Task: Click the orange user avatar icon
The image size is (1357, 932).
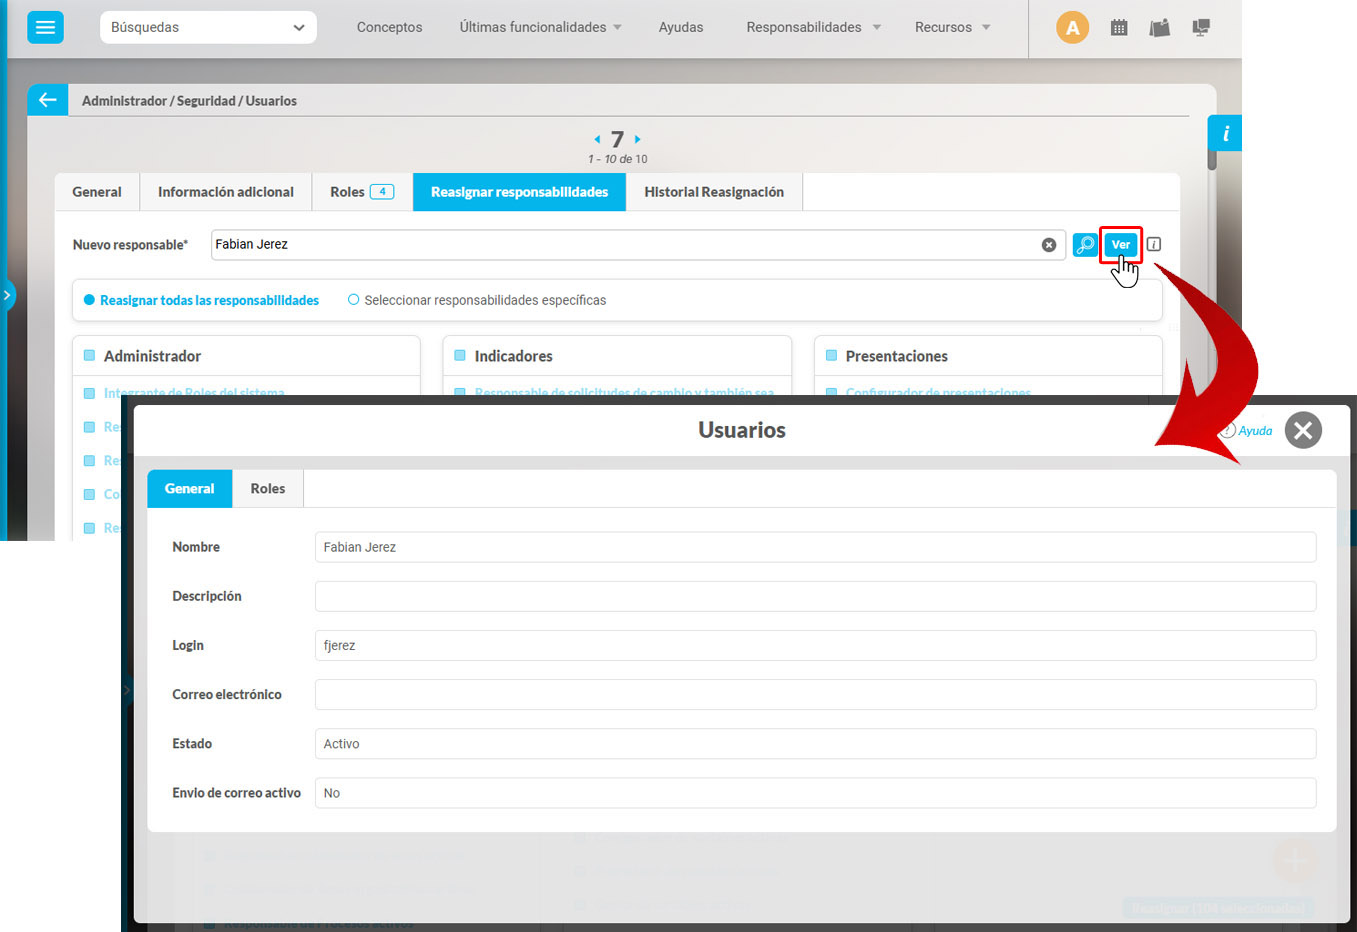Action: point(1072,27)
